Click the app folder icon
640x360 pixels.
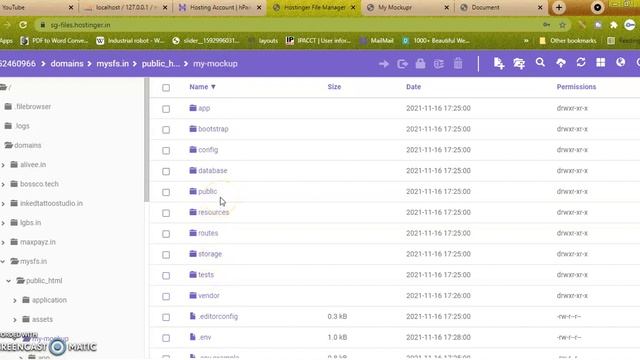193,108
